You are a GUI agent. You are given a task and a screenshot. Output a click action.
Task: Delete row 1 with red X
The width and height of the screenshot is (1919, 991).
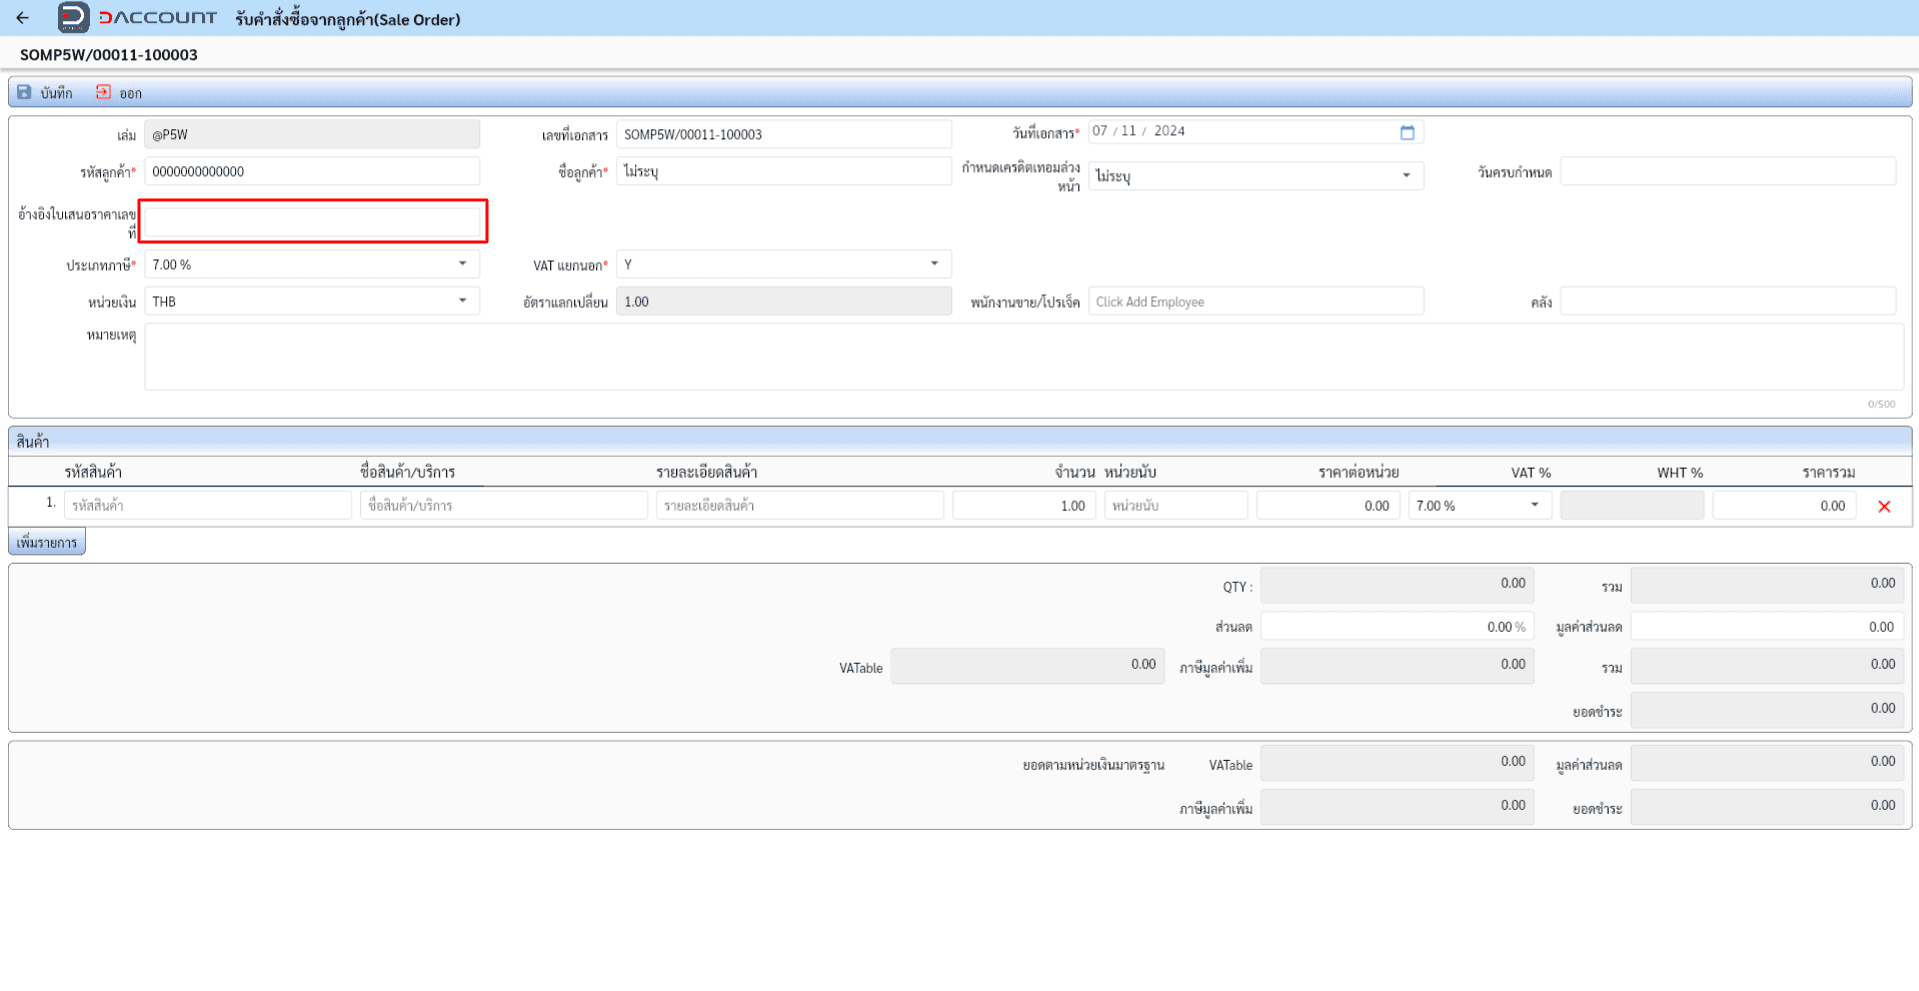(x=1884, y=506)
